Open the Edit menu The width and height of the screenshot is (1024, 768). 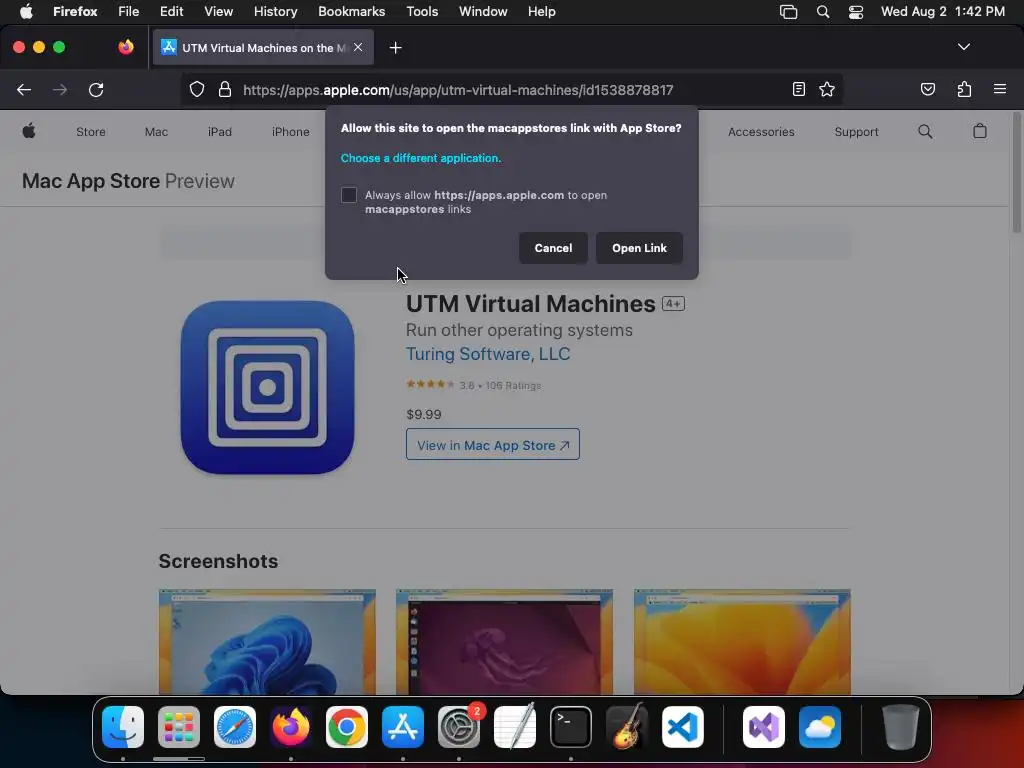[171, 12]
